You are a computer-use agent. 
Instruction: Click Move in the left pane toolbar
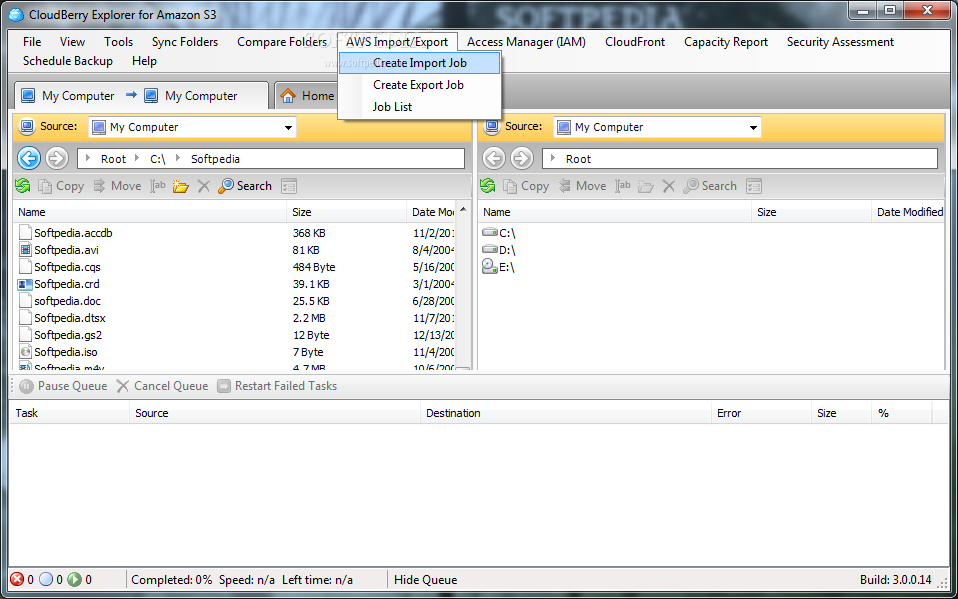tap(117, 186)
